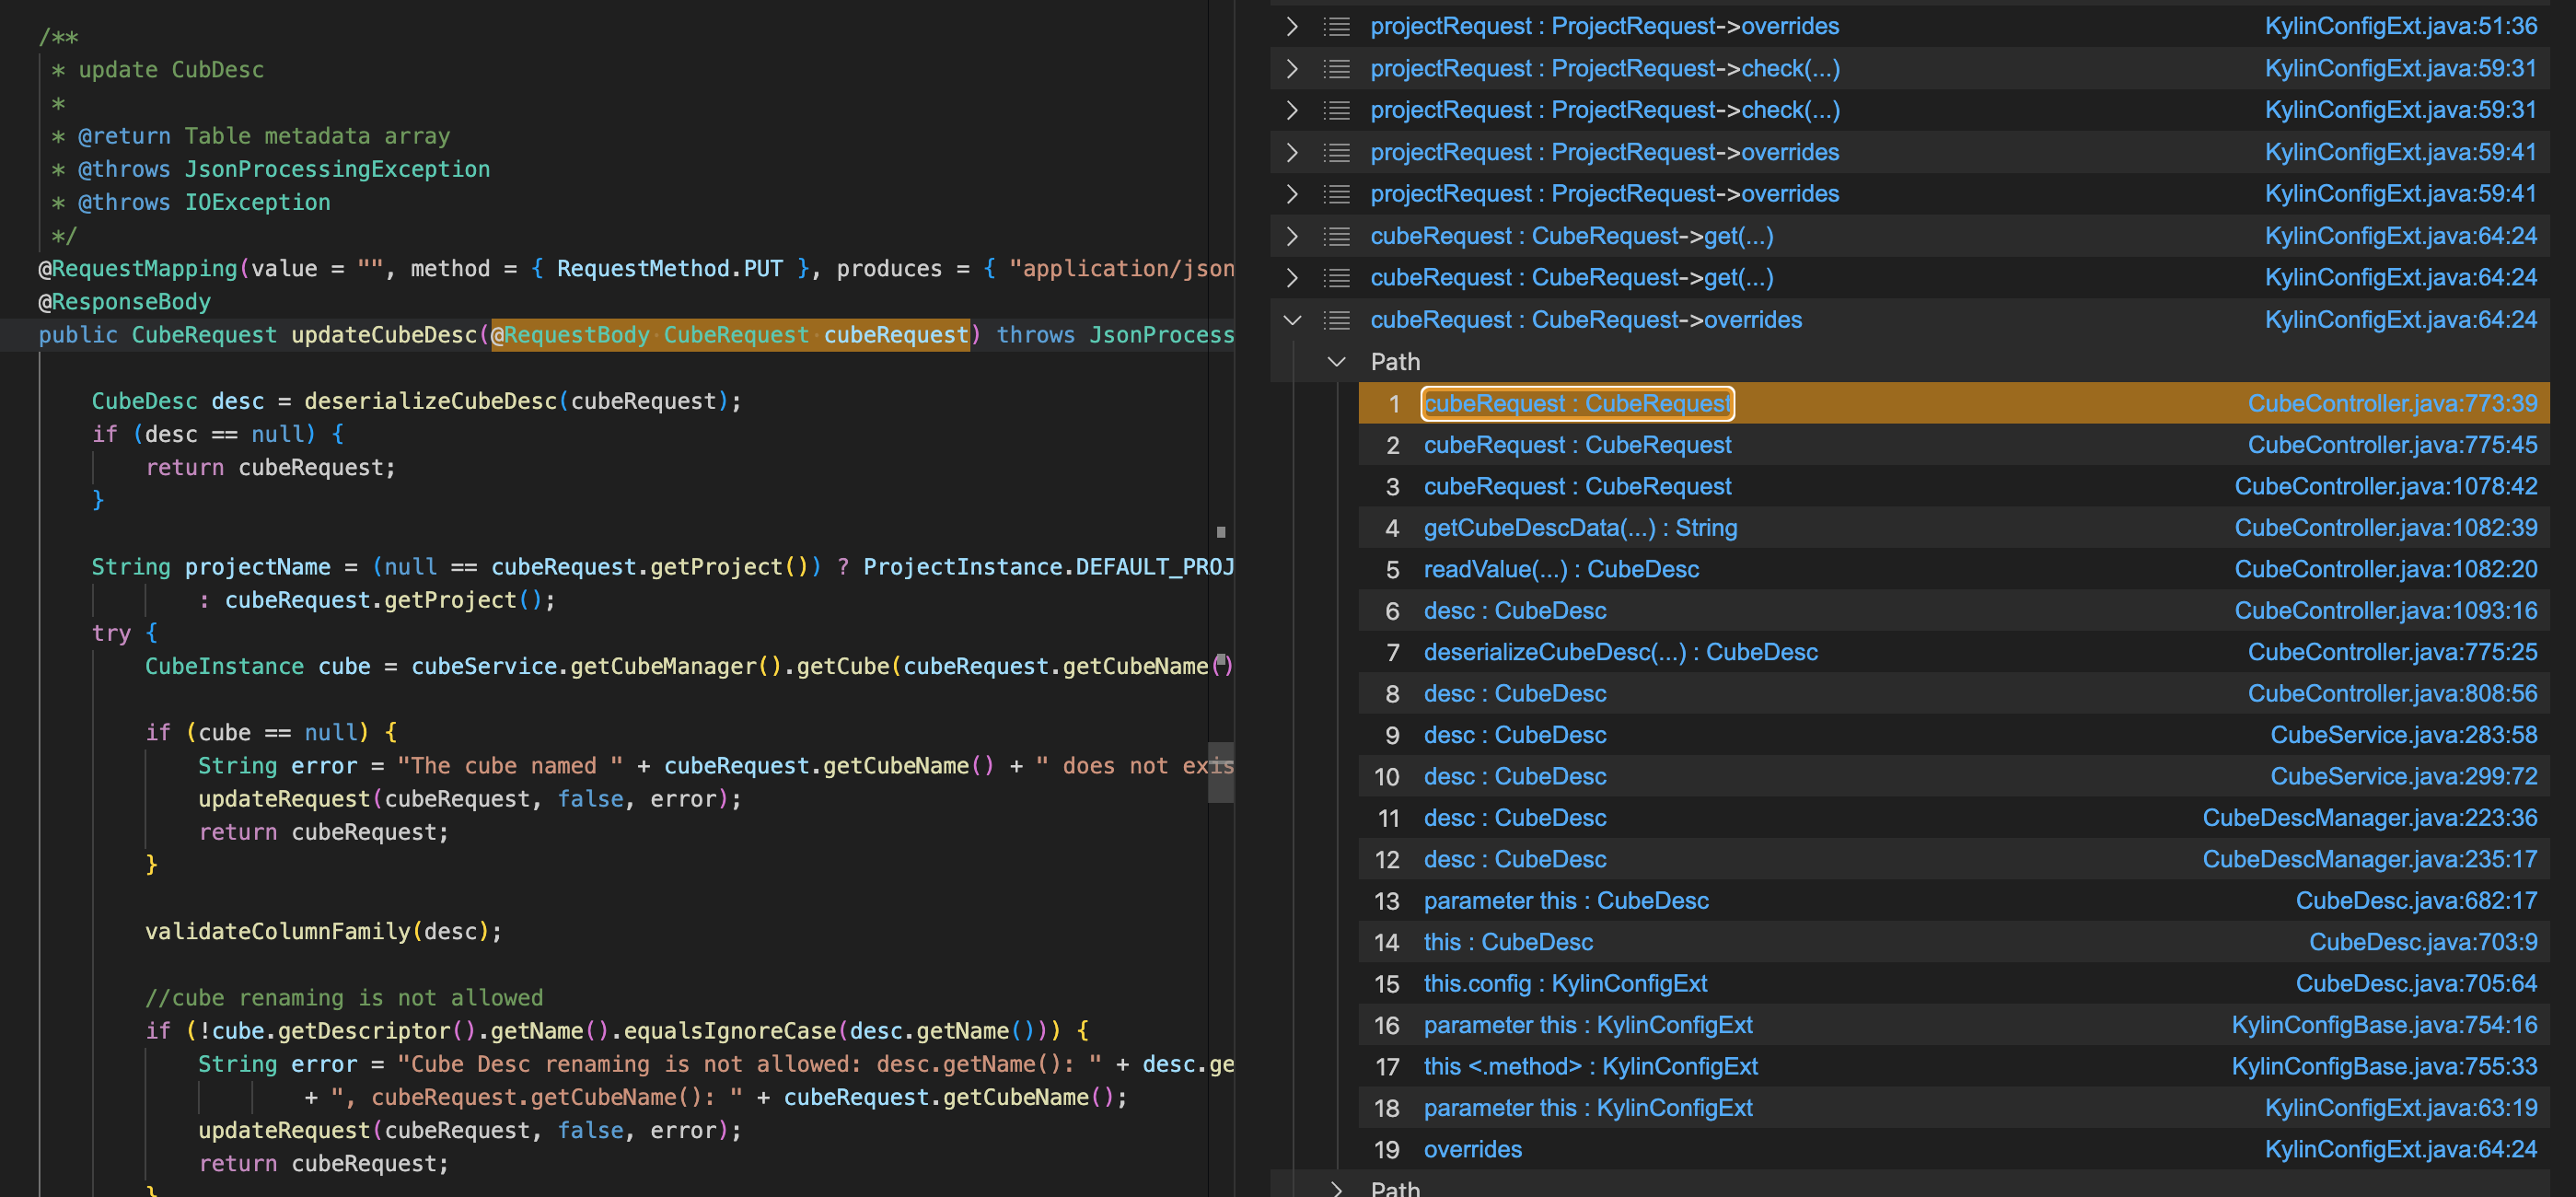Open location link CubeService.java:283:58
2576x1197 pixels.
coord(2403,735)
